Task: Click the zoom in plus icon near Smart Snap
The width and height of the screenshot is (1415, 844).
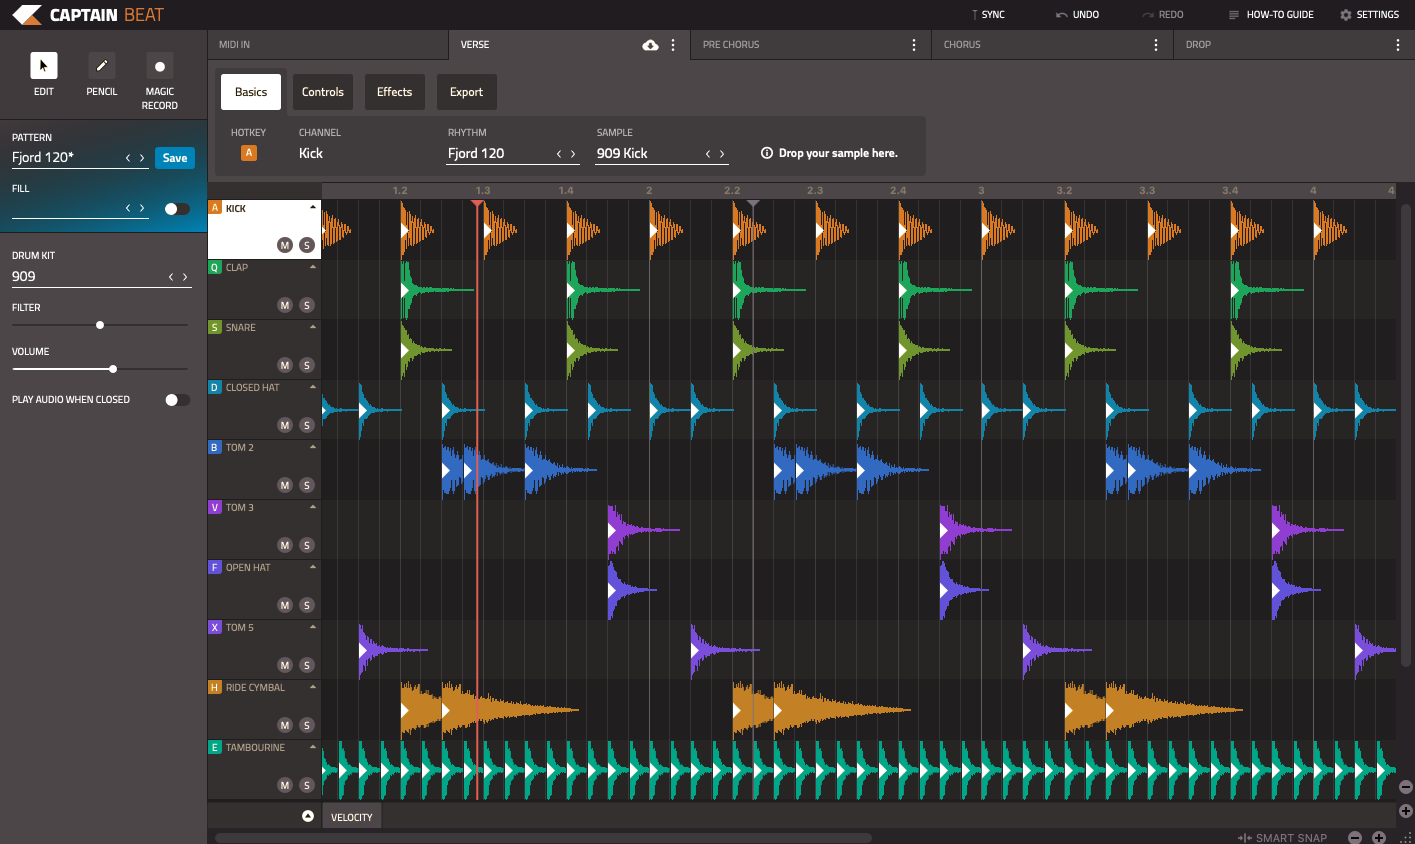Action: (x=1379, y=837)
